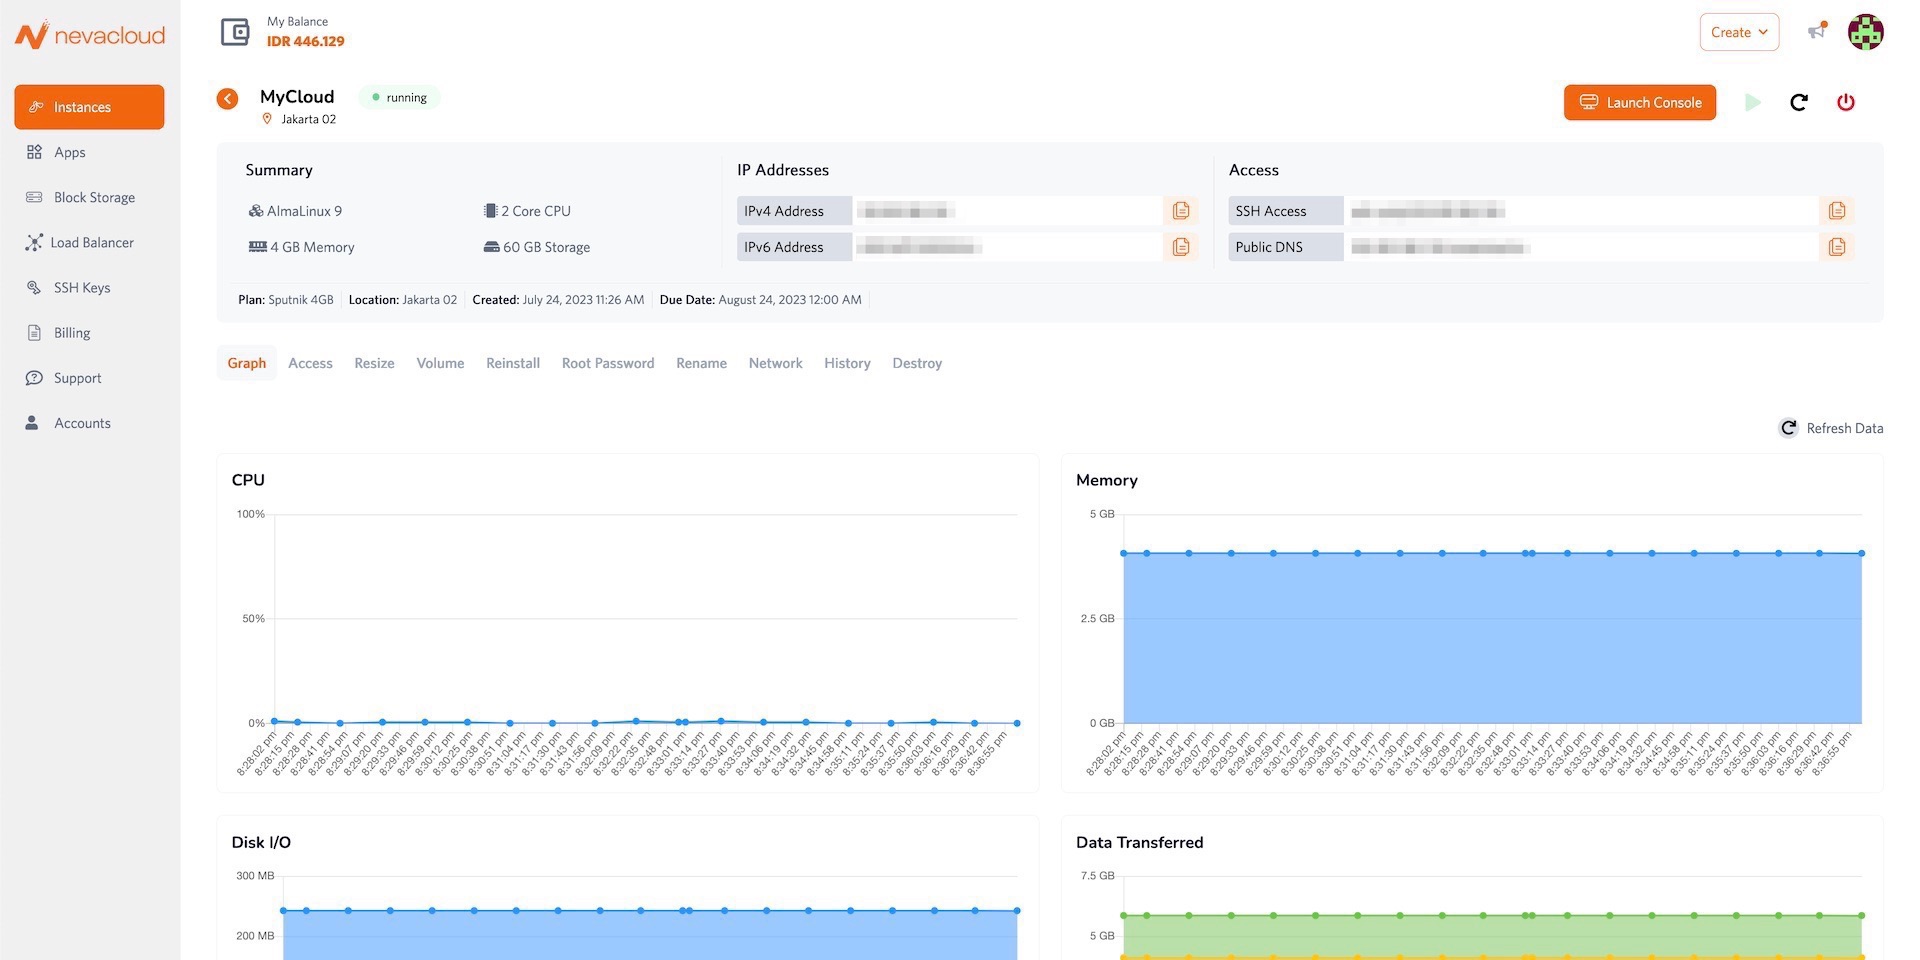This screenshot has height=960, width=1920.
Task: Power off the instance using red power icon
Action: pos(1845,102)
